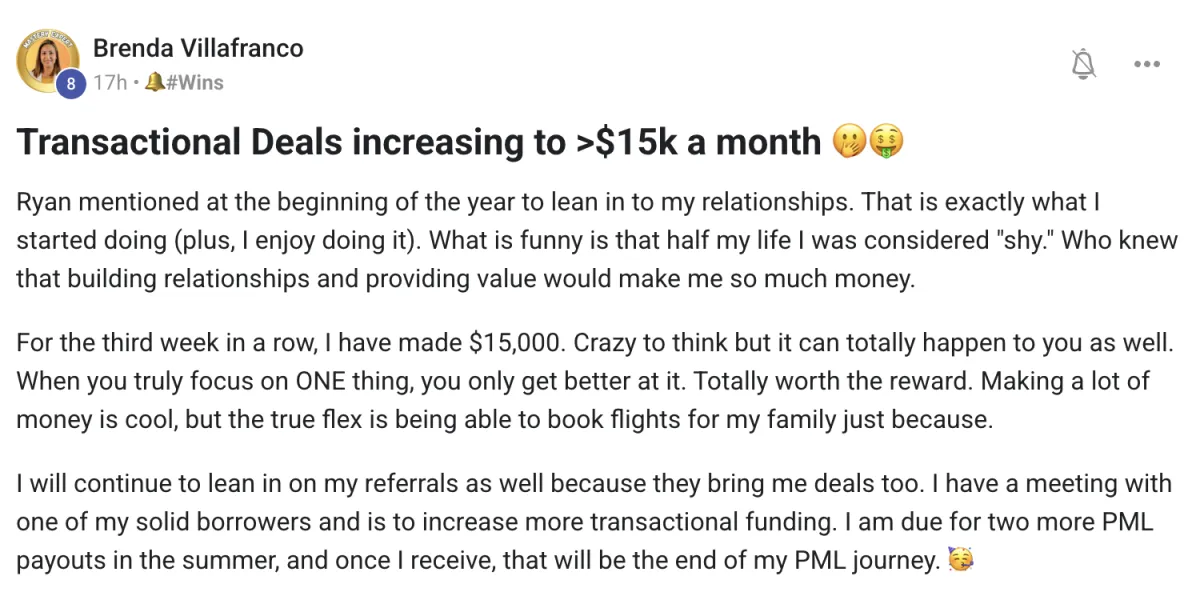Click the money-mouth face emoji in title
The image size is (1200, 592).
887,142
